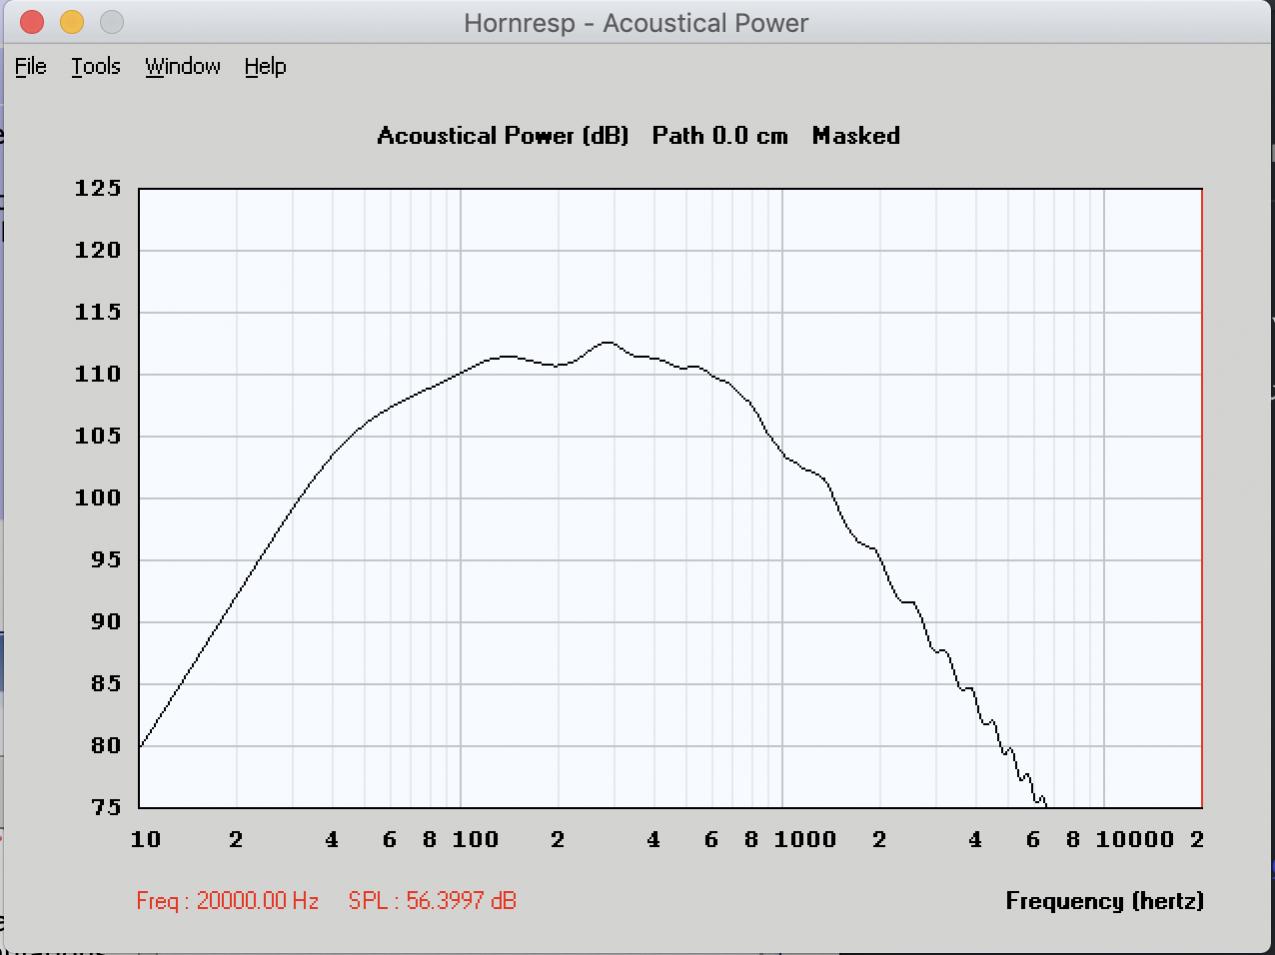Image resolution: width=1275 pixels, height=955 pixels.
Task: Click the 120 value on the vertical axis
Action: 98,250
